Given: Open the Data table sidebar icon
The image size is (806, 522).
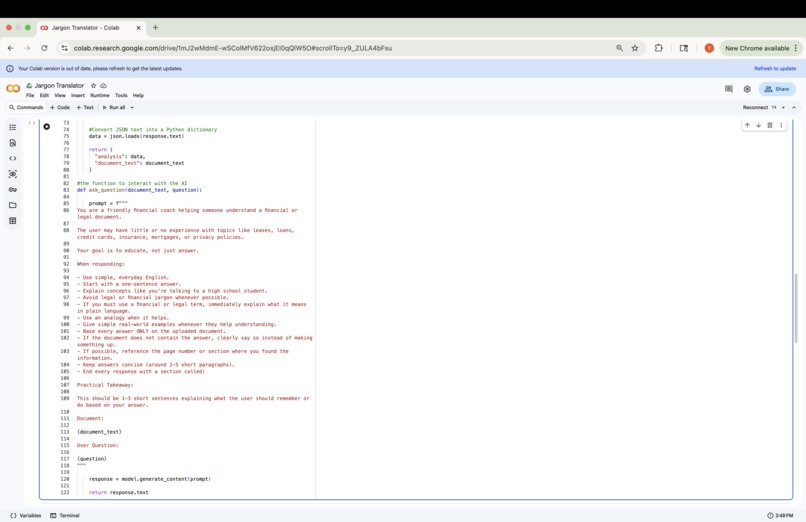Looking at the screenshot, I should pos(13,221).
